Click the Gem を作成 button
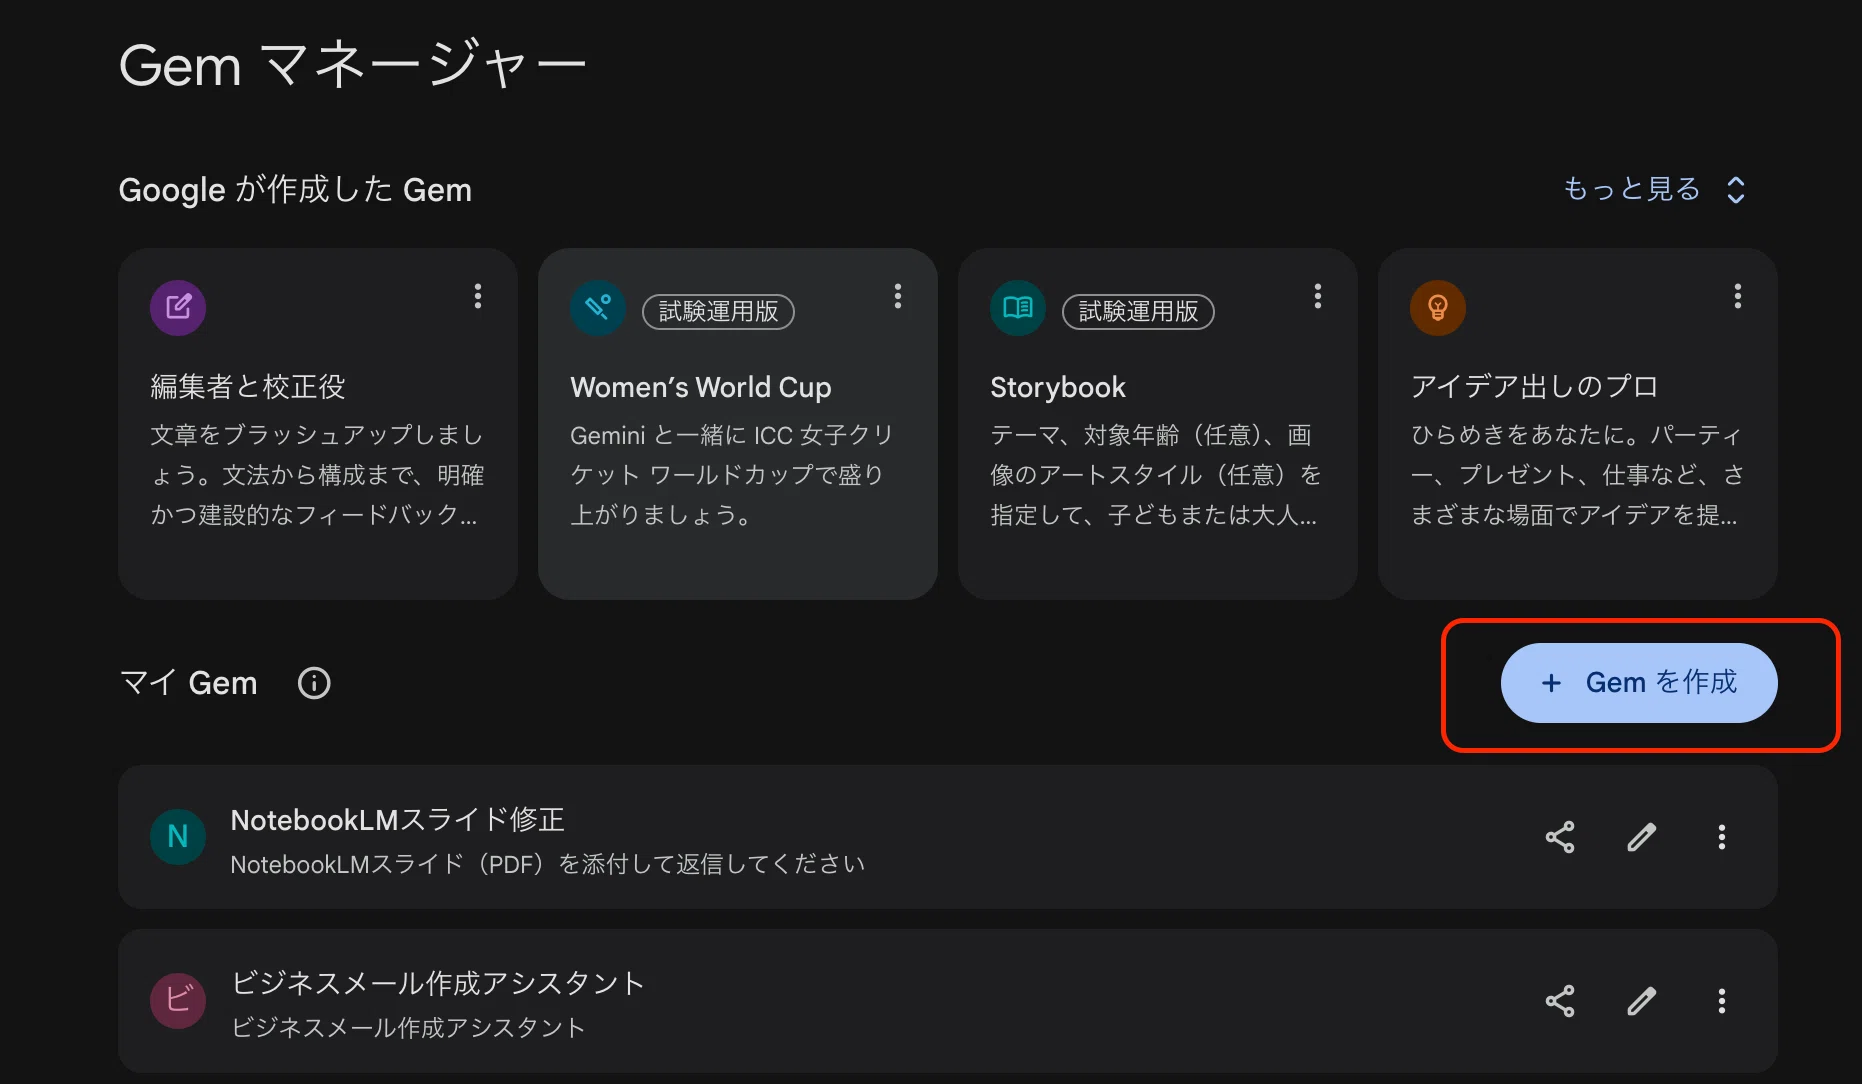Viewport: 1862px width, 1084px height. (1639, 683)
